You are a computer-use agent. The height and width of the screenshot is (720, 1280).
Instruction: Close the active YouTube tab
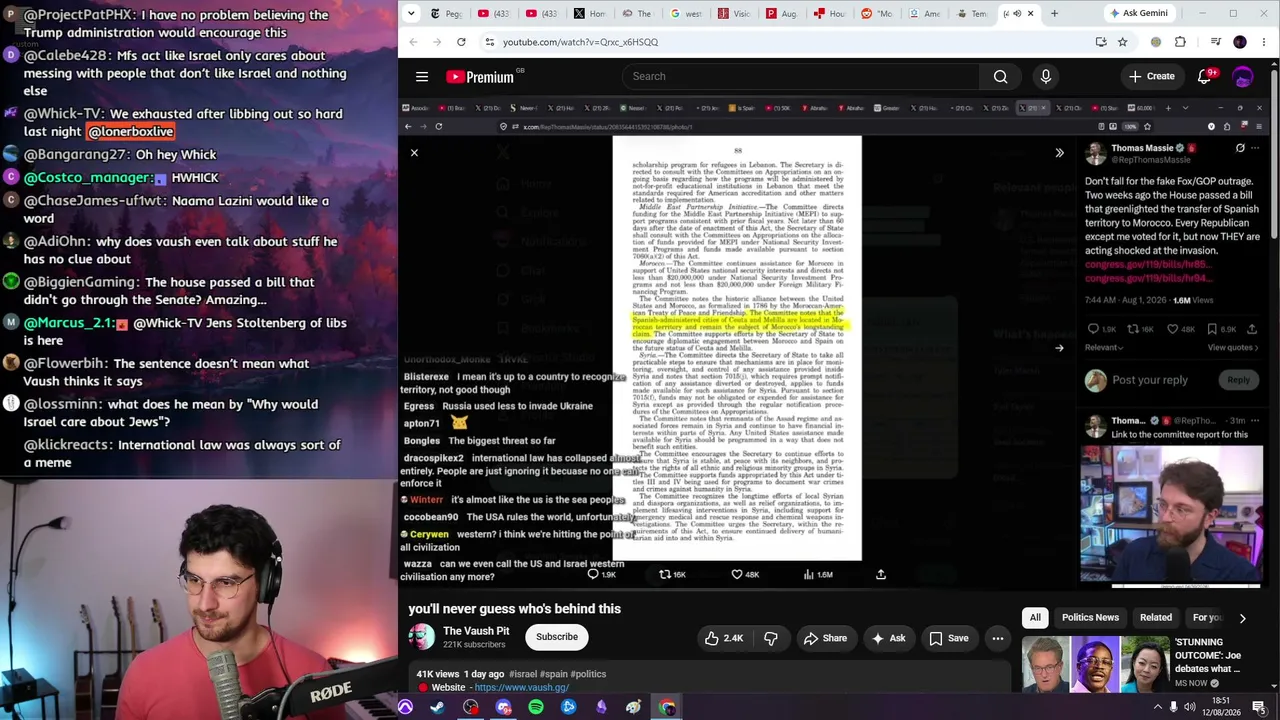click(1030, 14)
